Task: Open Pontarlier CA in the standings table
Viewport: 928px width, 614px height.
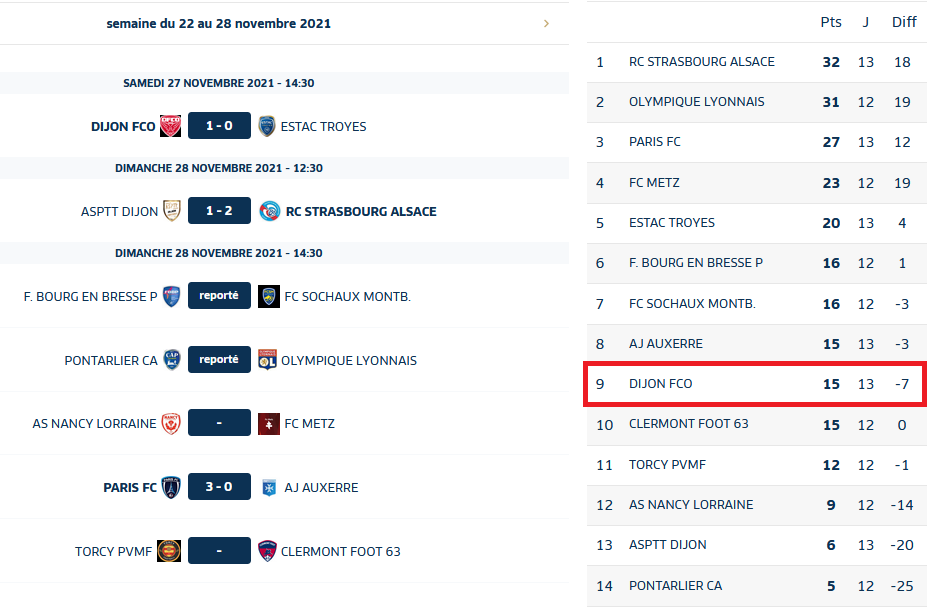Action: [675, 585]
